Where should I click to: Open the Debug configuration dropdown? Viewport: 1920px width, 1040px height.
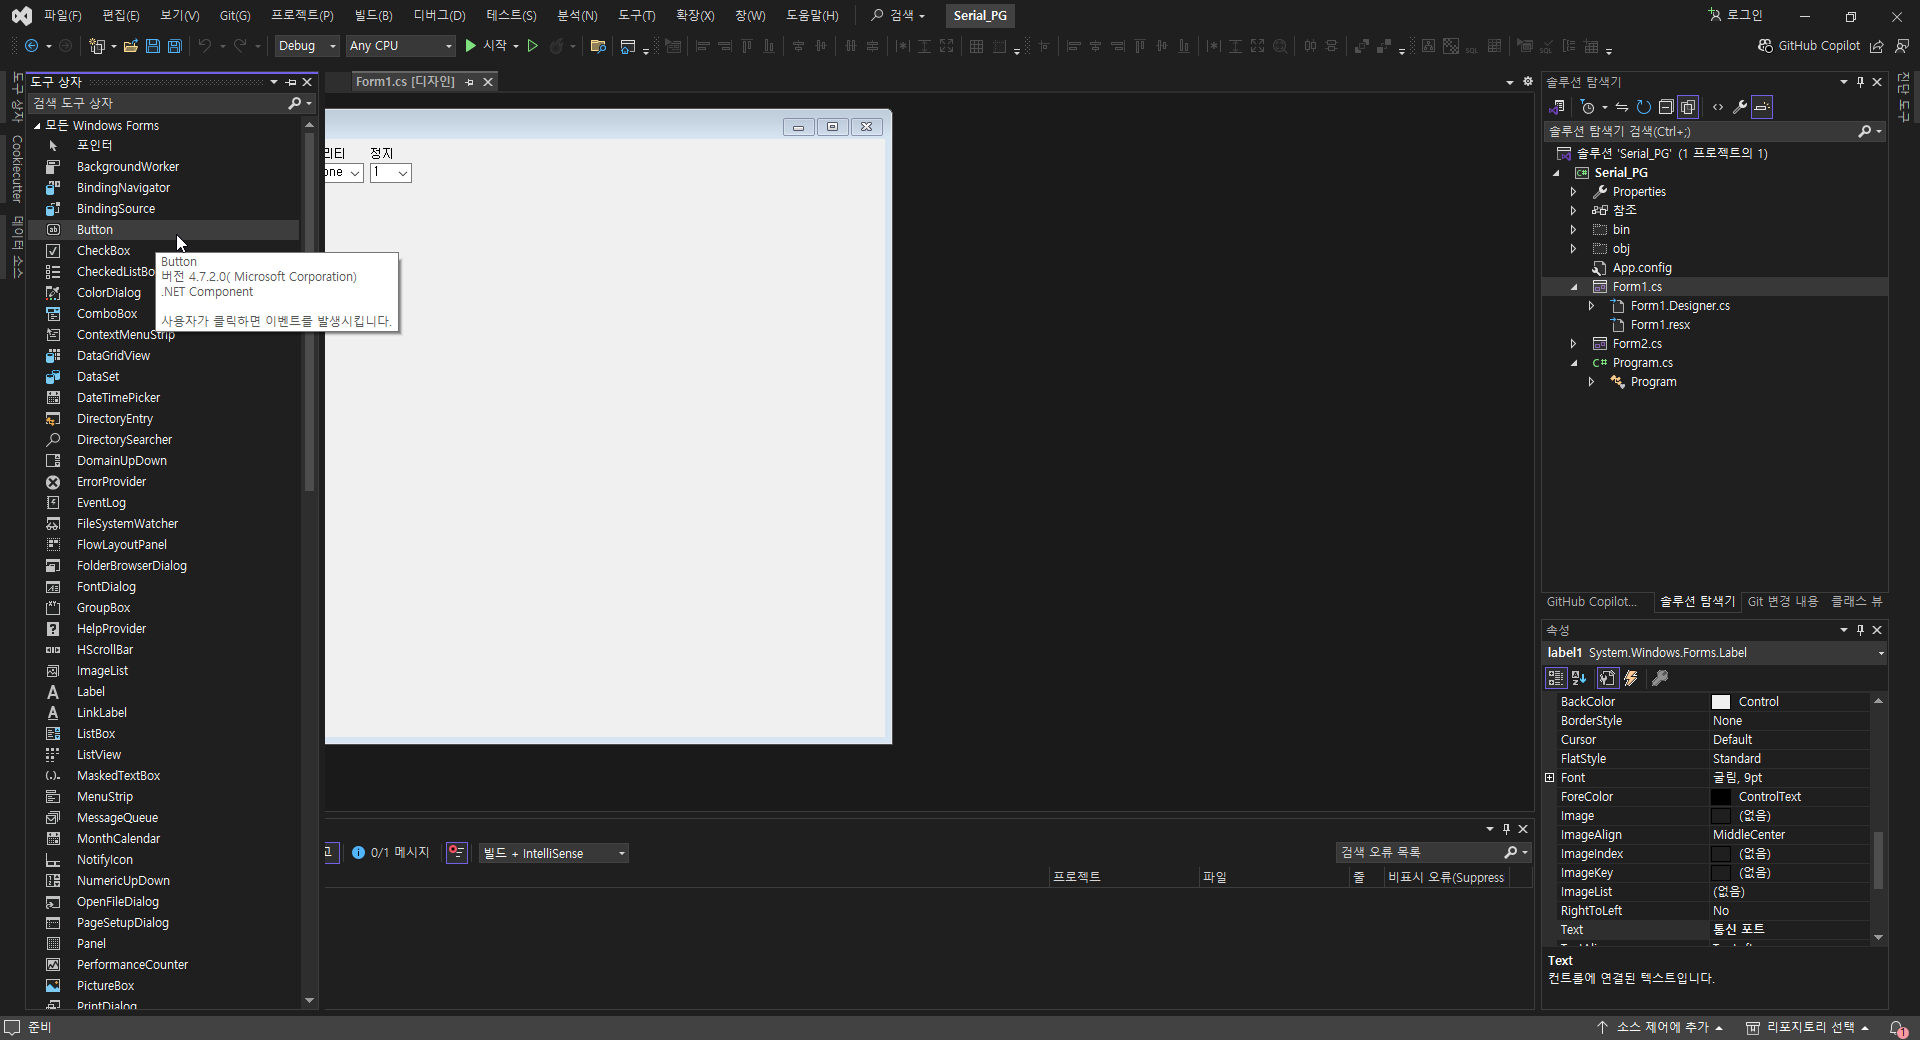pos(307,46)
